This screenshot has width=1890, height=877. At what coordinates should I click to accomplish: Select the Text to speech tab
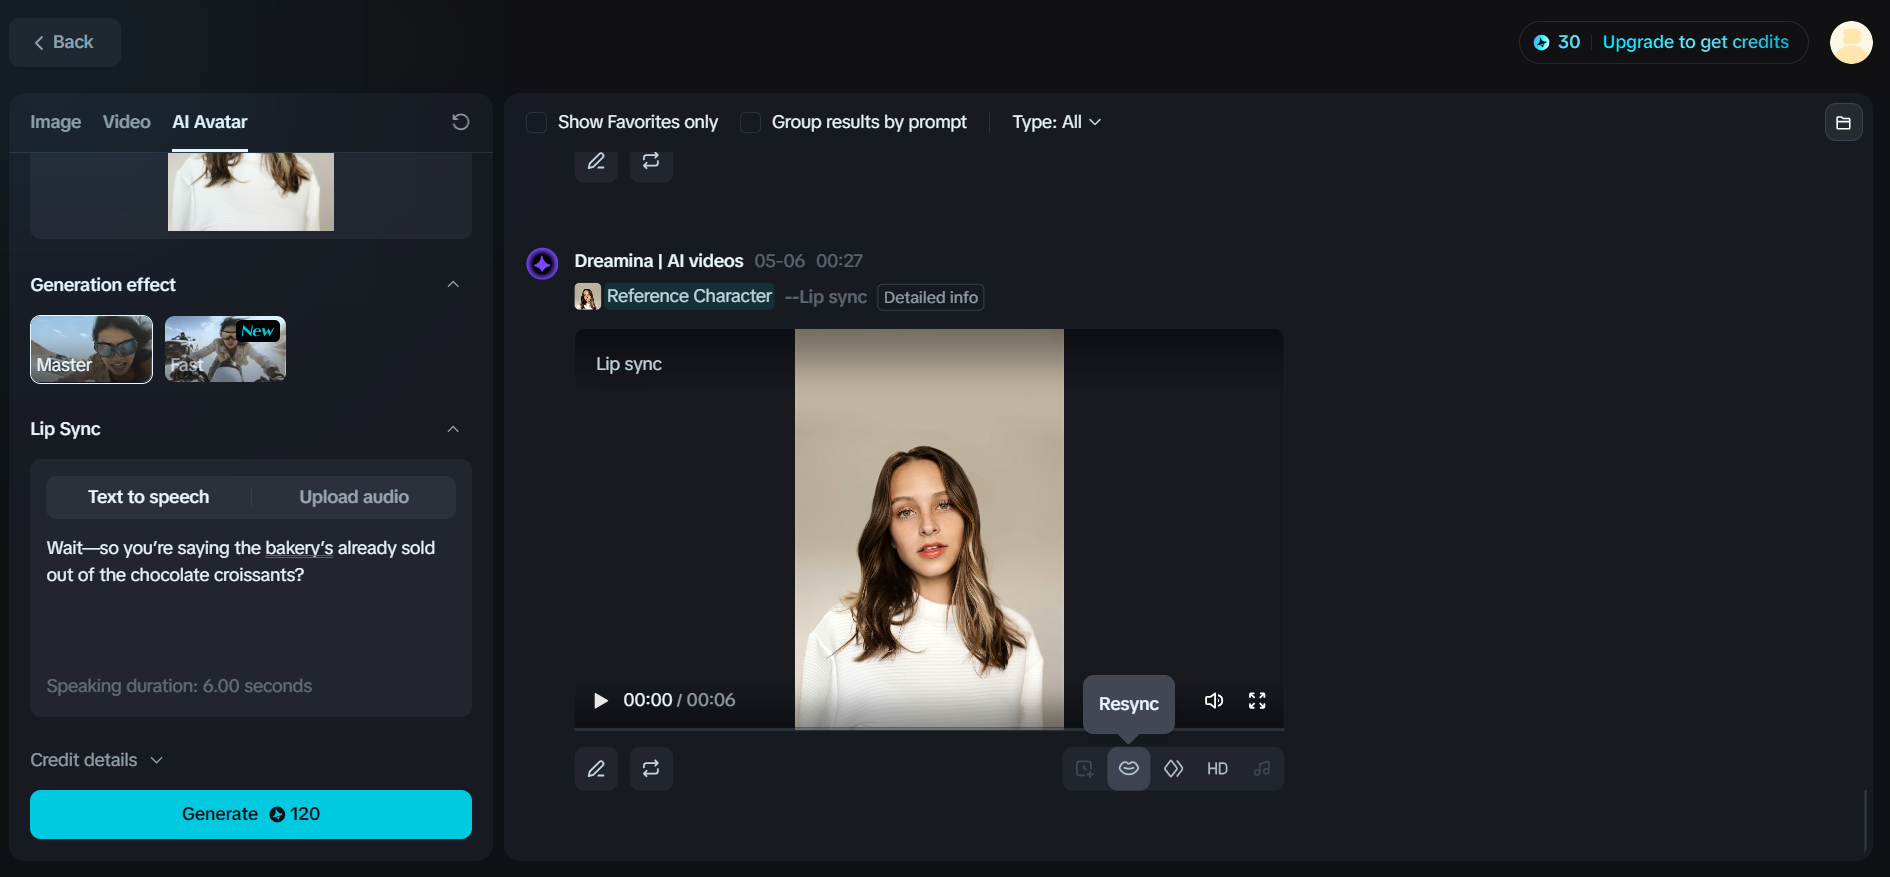[x=149, y=497]
